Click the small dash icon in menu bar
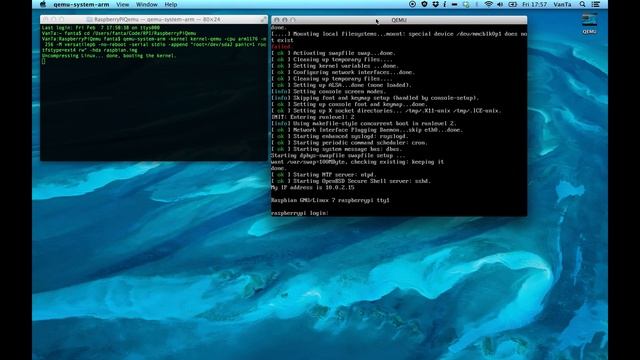The height and width of the screenshot is (360, 640). 454,4
